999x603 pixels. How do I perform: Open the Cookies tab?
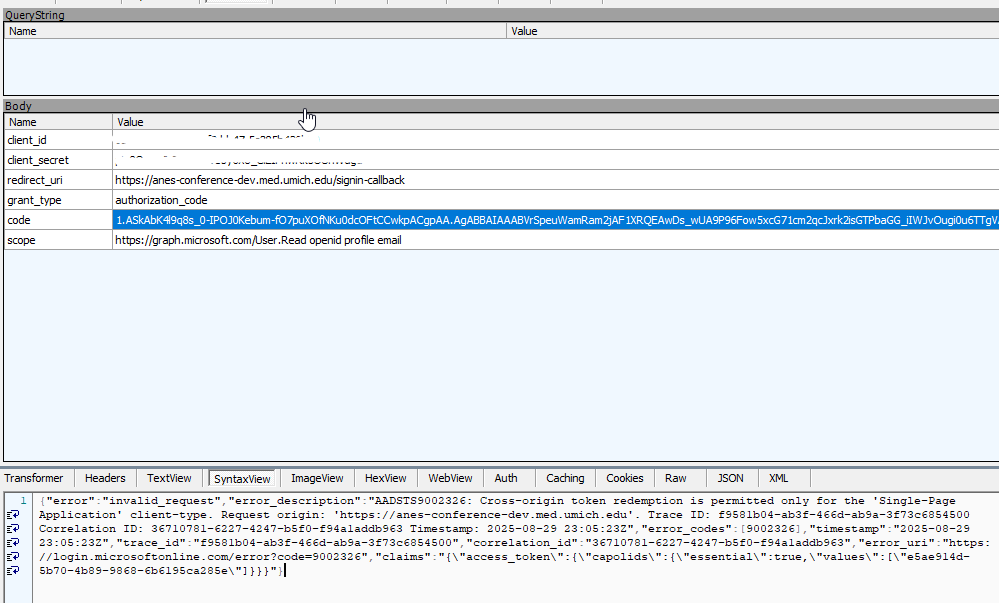pos(625,478)
